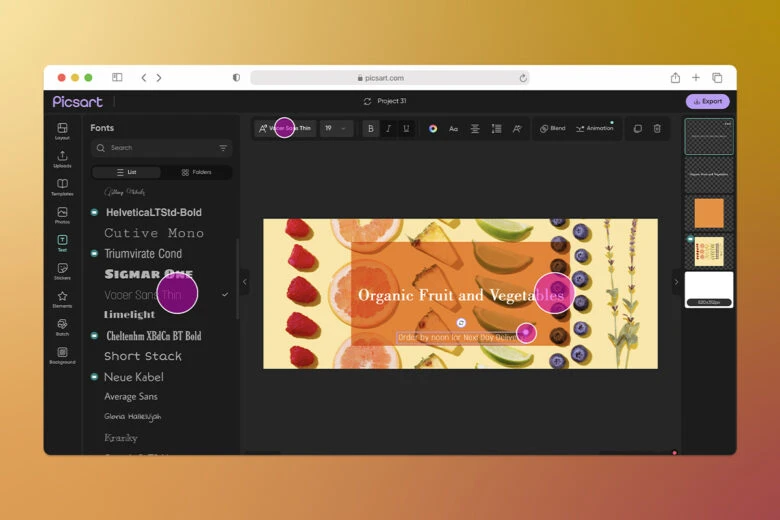
Task: Toggle italic formatting
Action: (389, 128)
